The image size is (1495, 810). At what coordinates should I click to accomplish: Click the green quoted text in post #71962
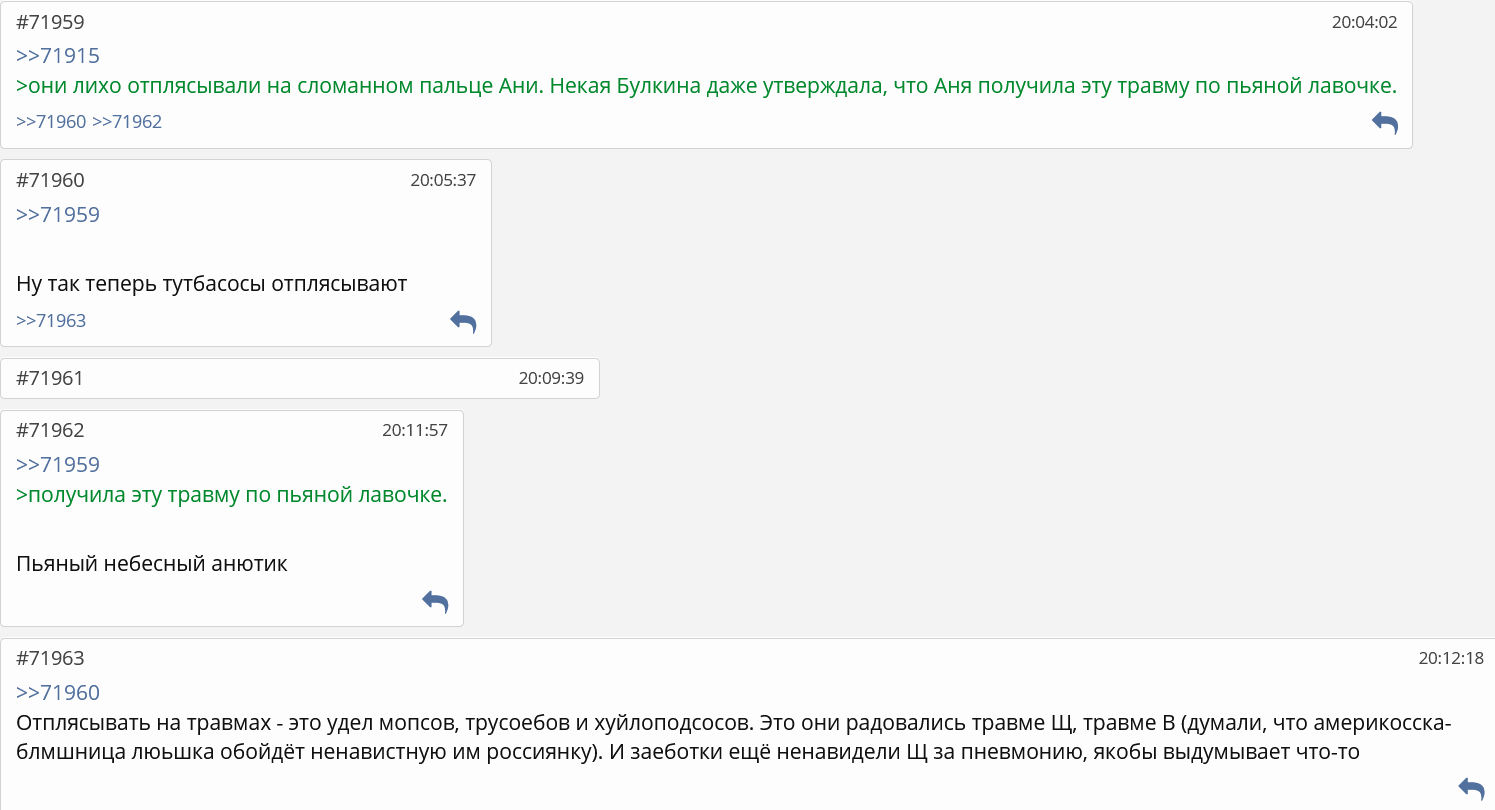(232, 495)
